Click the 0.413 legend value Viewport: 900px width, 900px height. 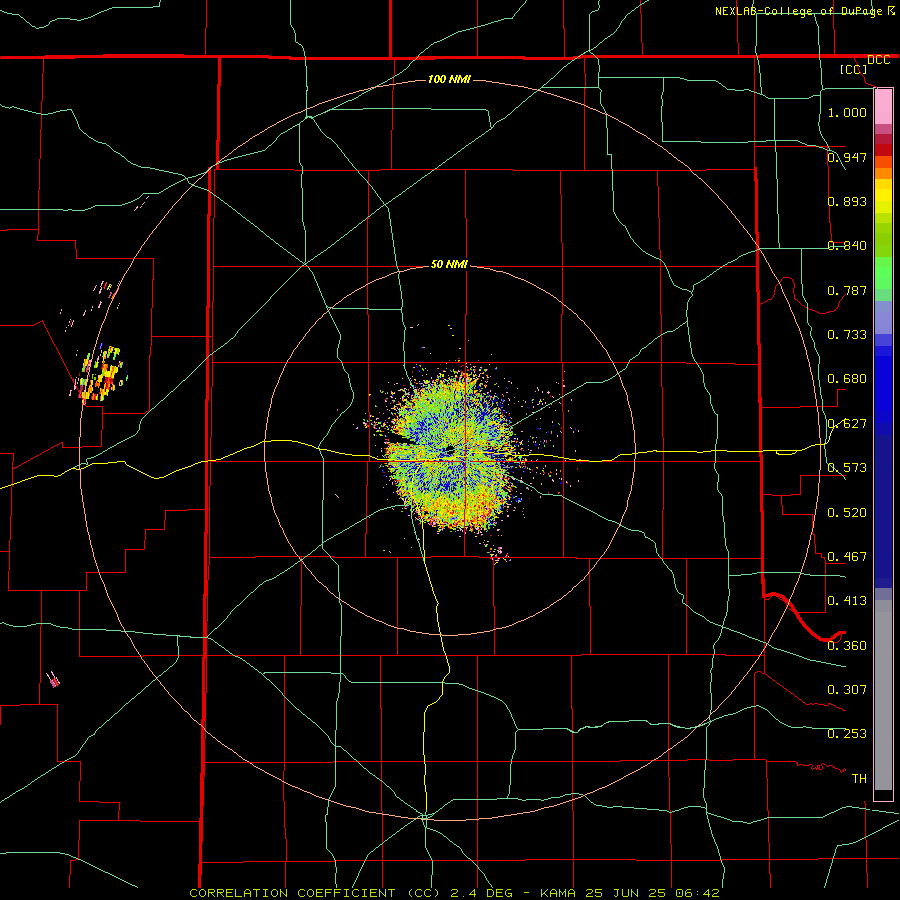pos(847,600)
